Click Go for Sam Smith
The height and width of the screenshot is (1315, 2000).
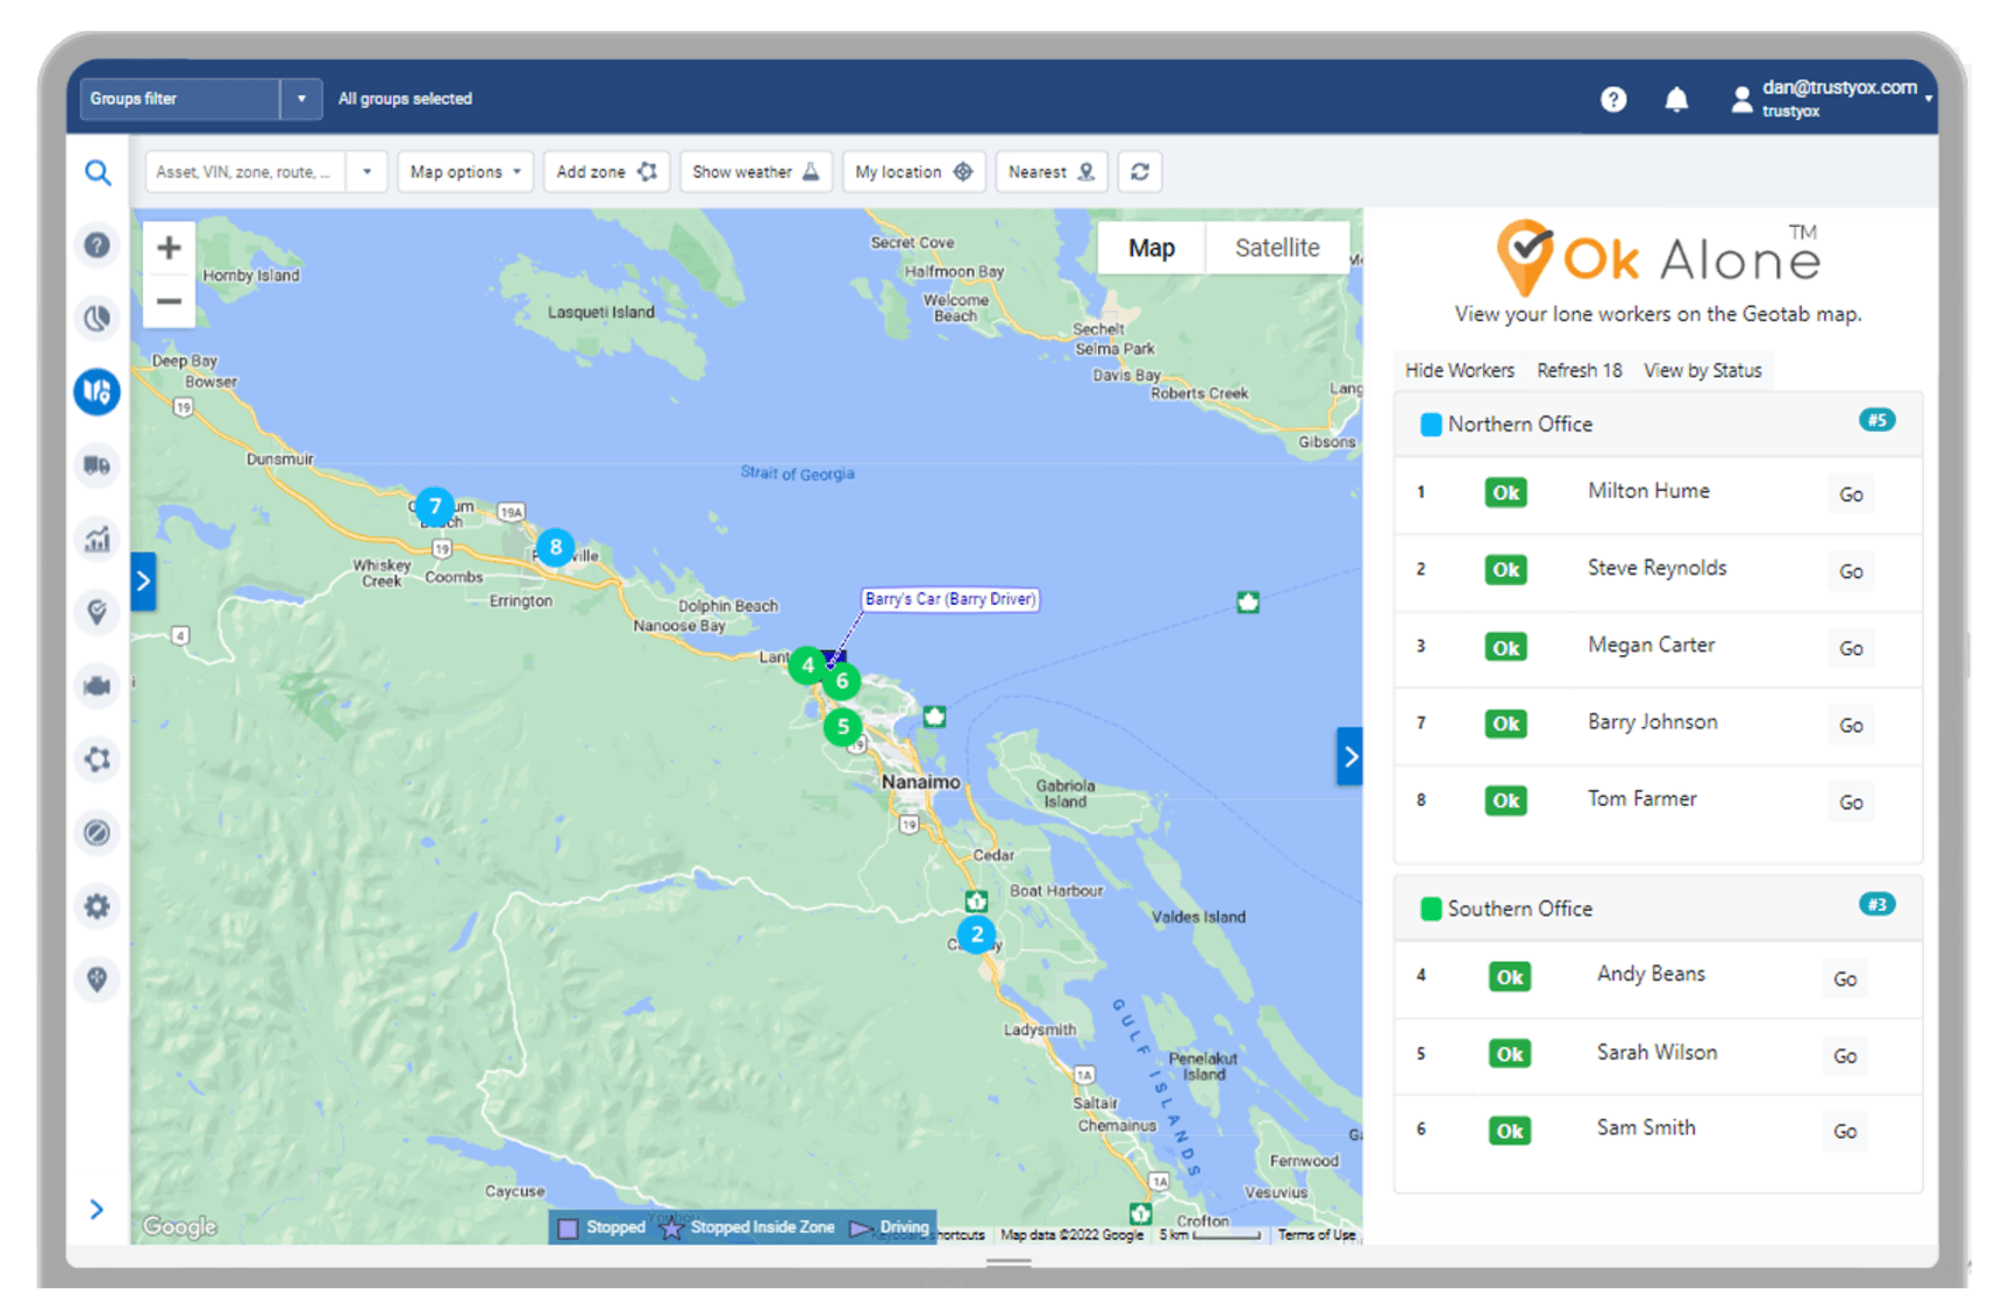[1845, 1131]
